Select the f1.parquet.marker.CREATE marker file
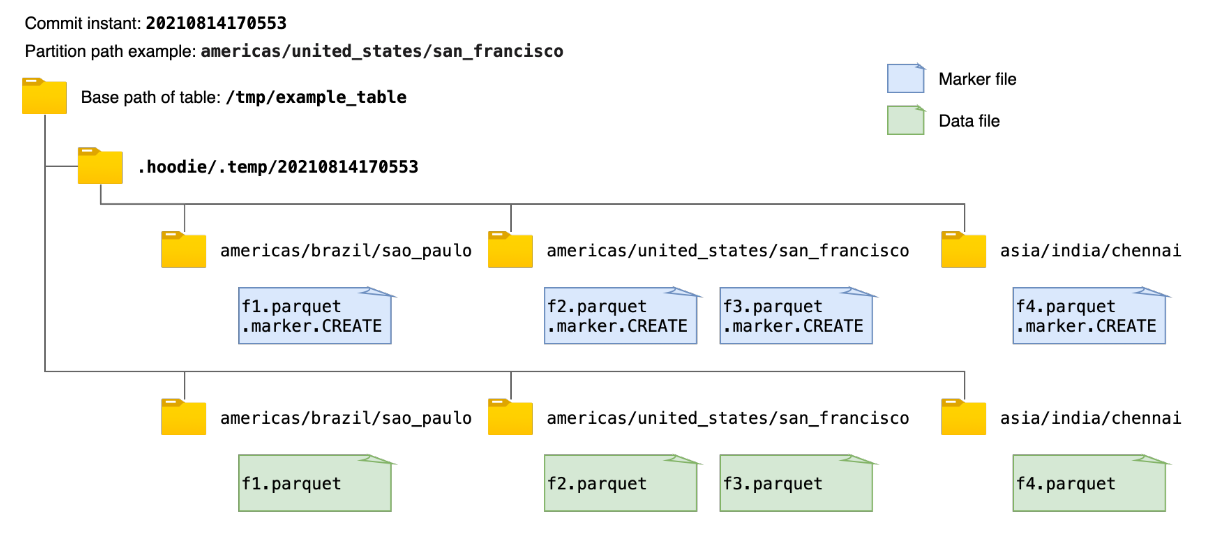 pos(314,316)
